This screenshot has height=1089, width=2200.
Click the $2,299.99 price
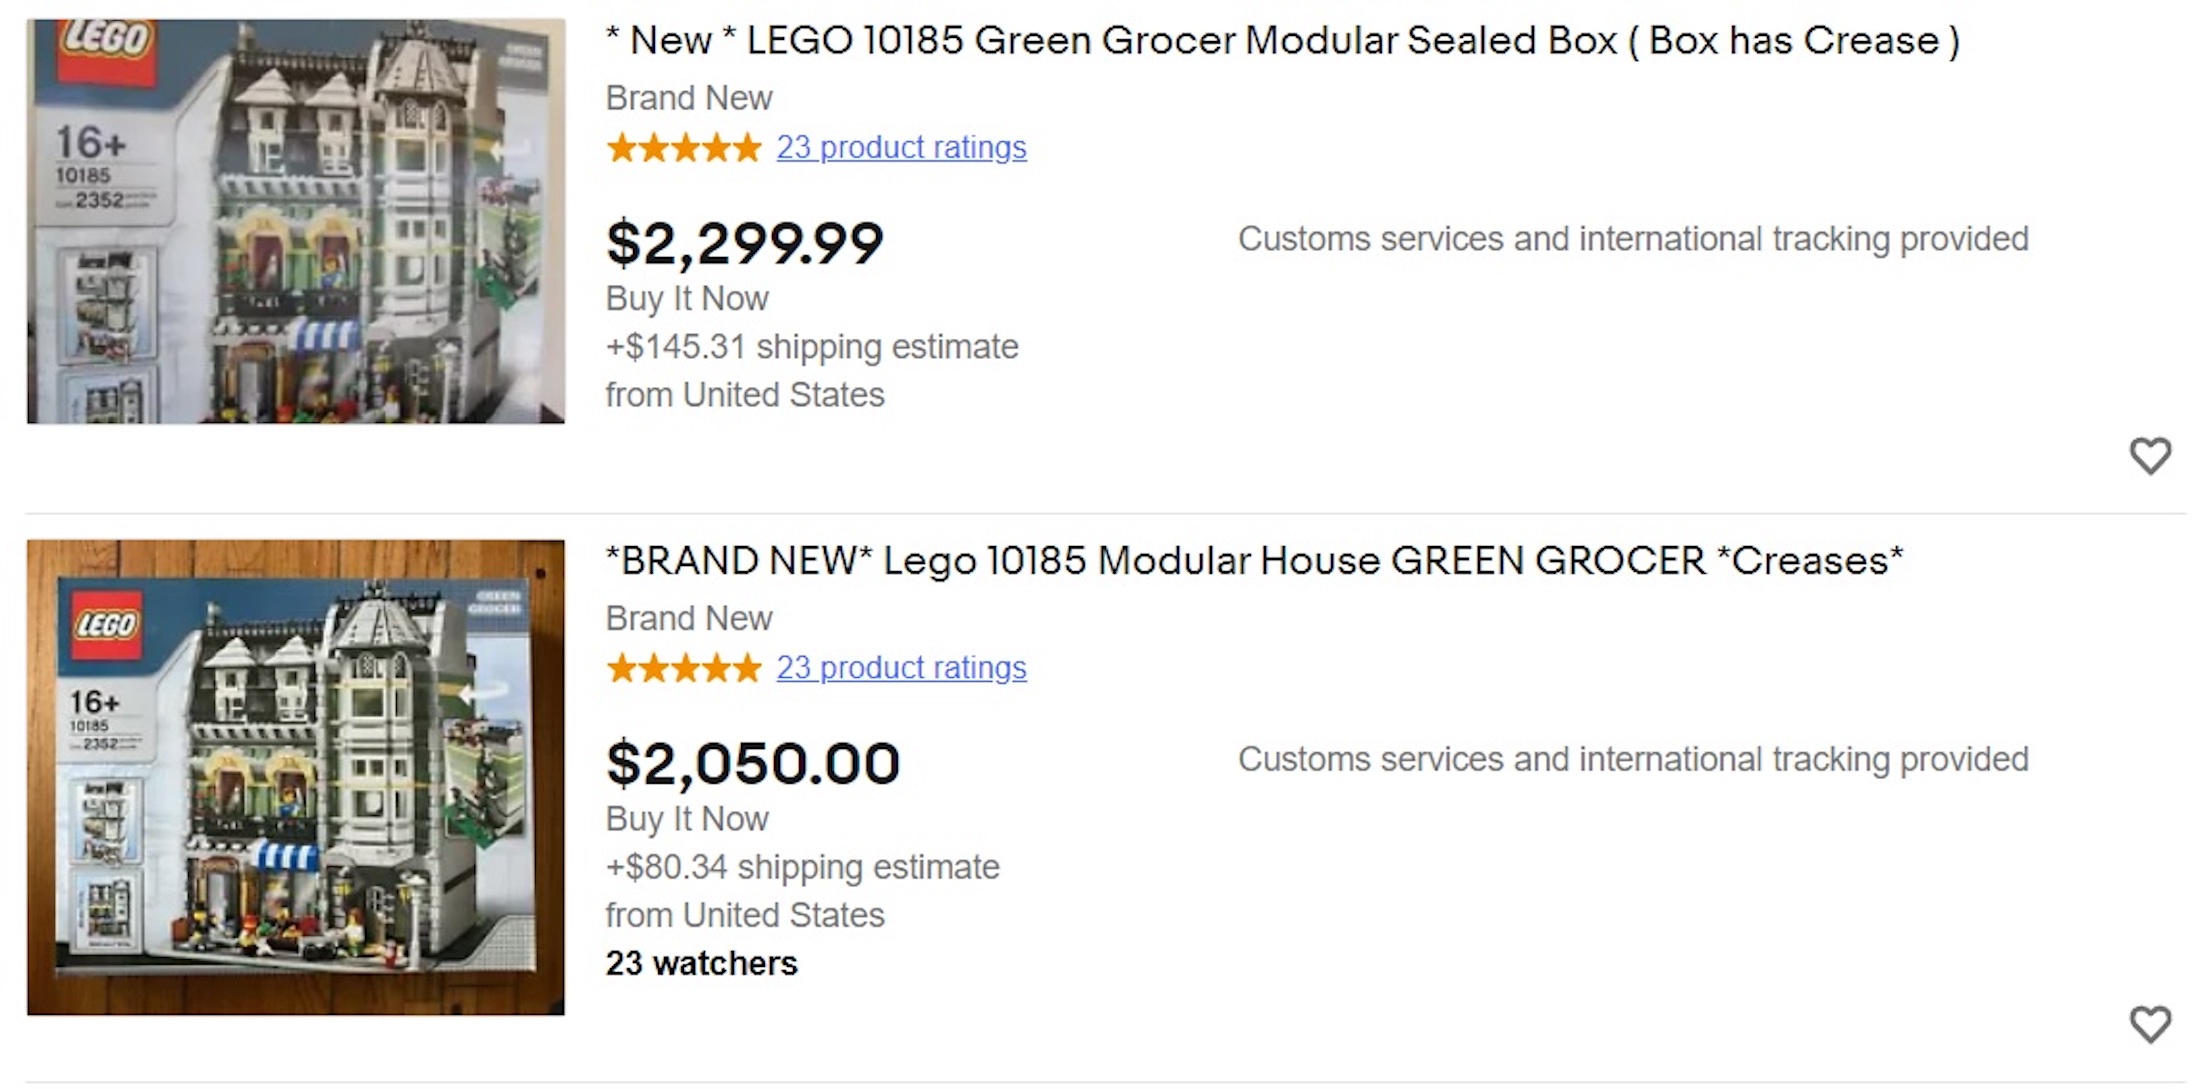745,243
